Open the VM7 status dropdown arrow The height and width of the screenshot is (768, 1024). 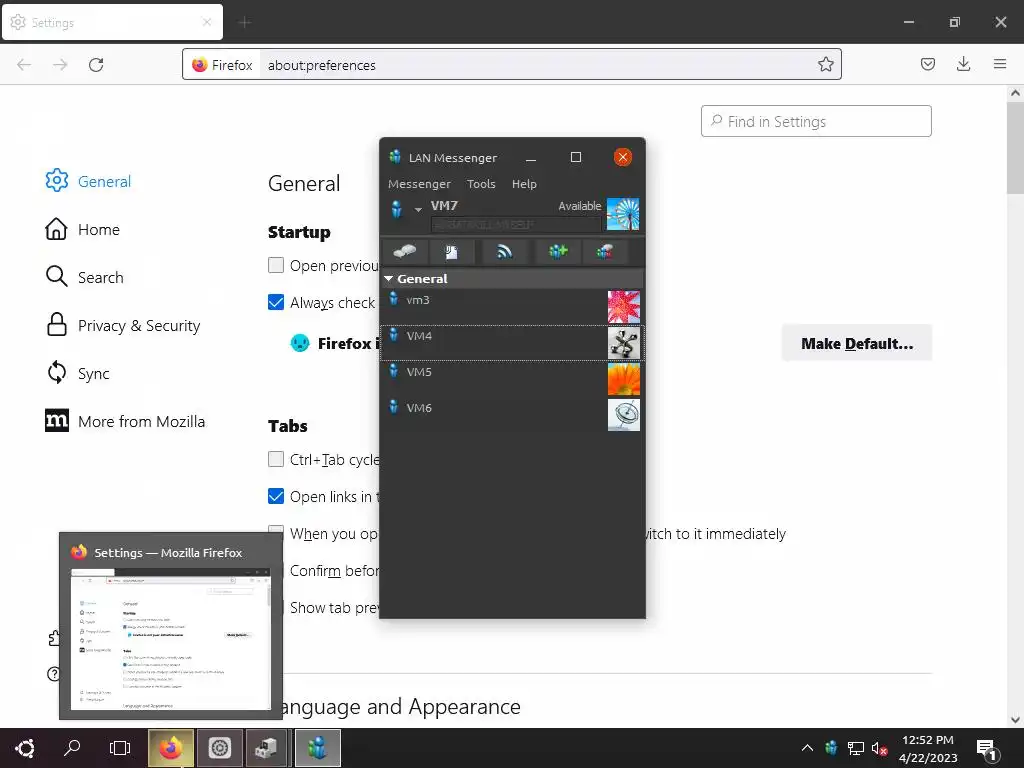(418, 210)
